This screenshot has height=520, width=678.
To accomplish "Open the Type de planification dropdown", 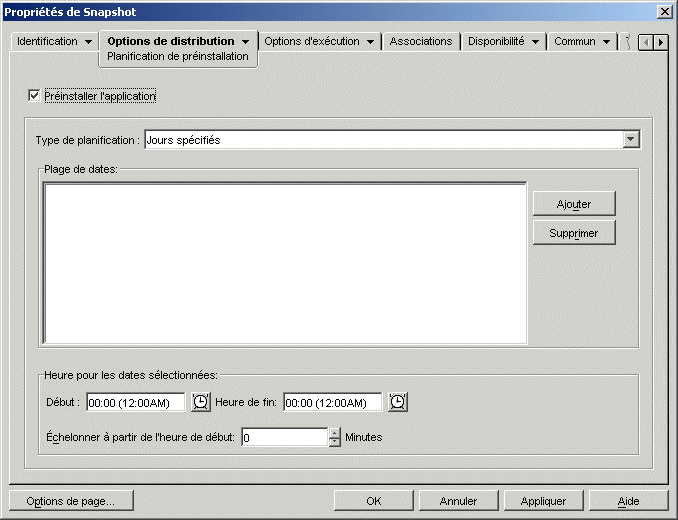I will click(631, 140).
